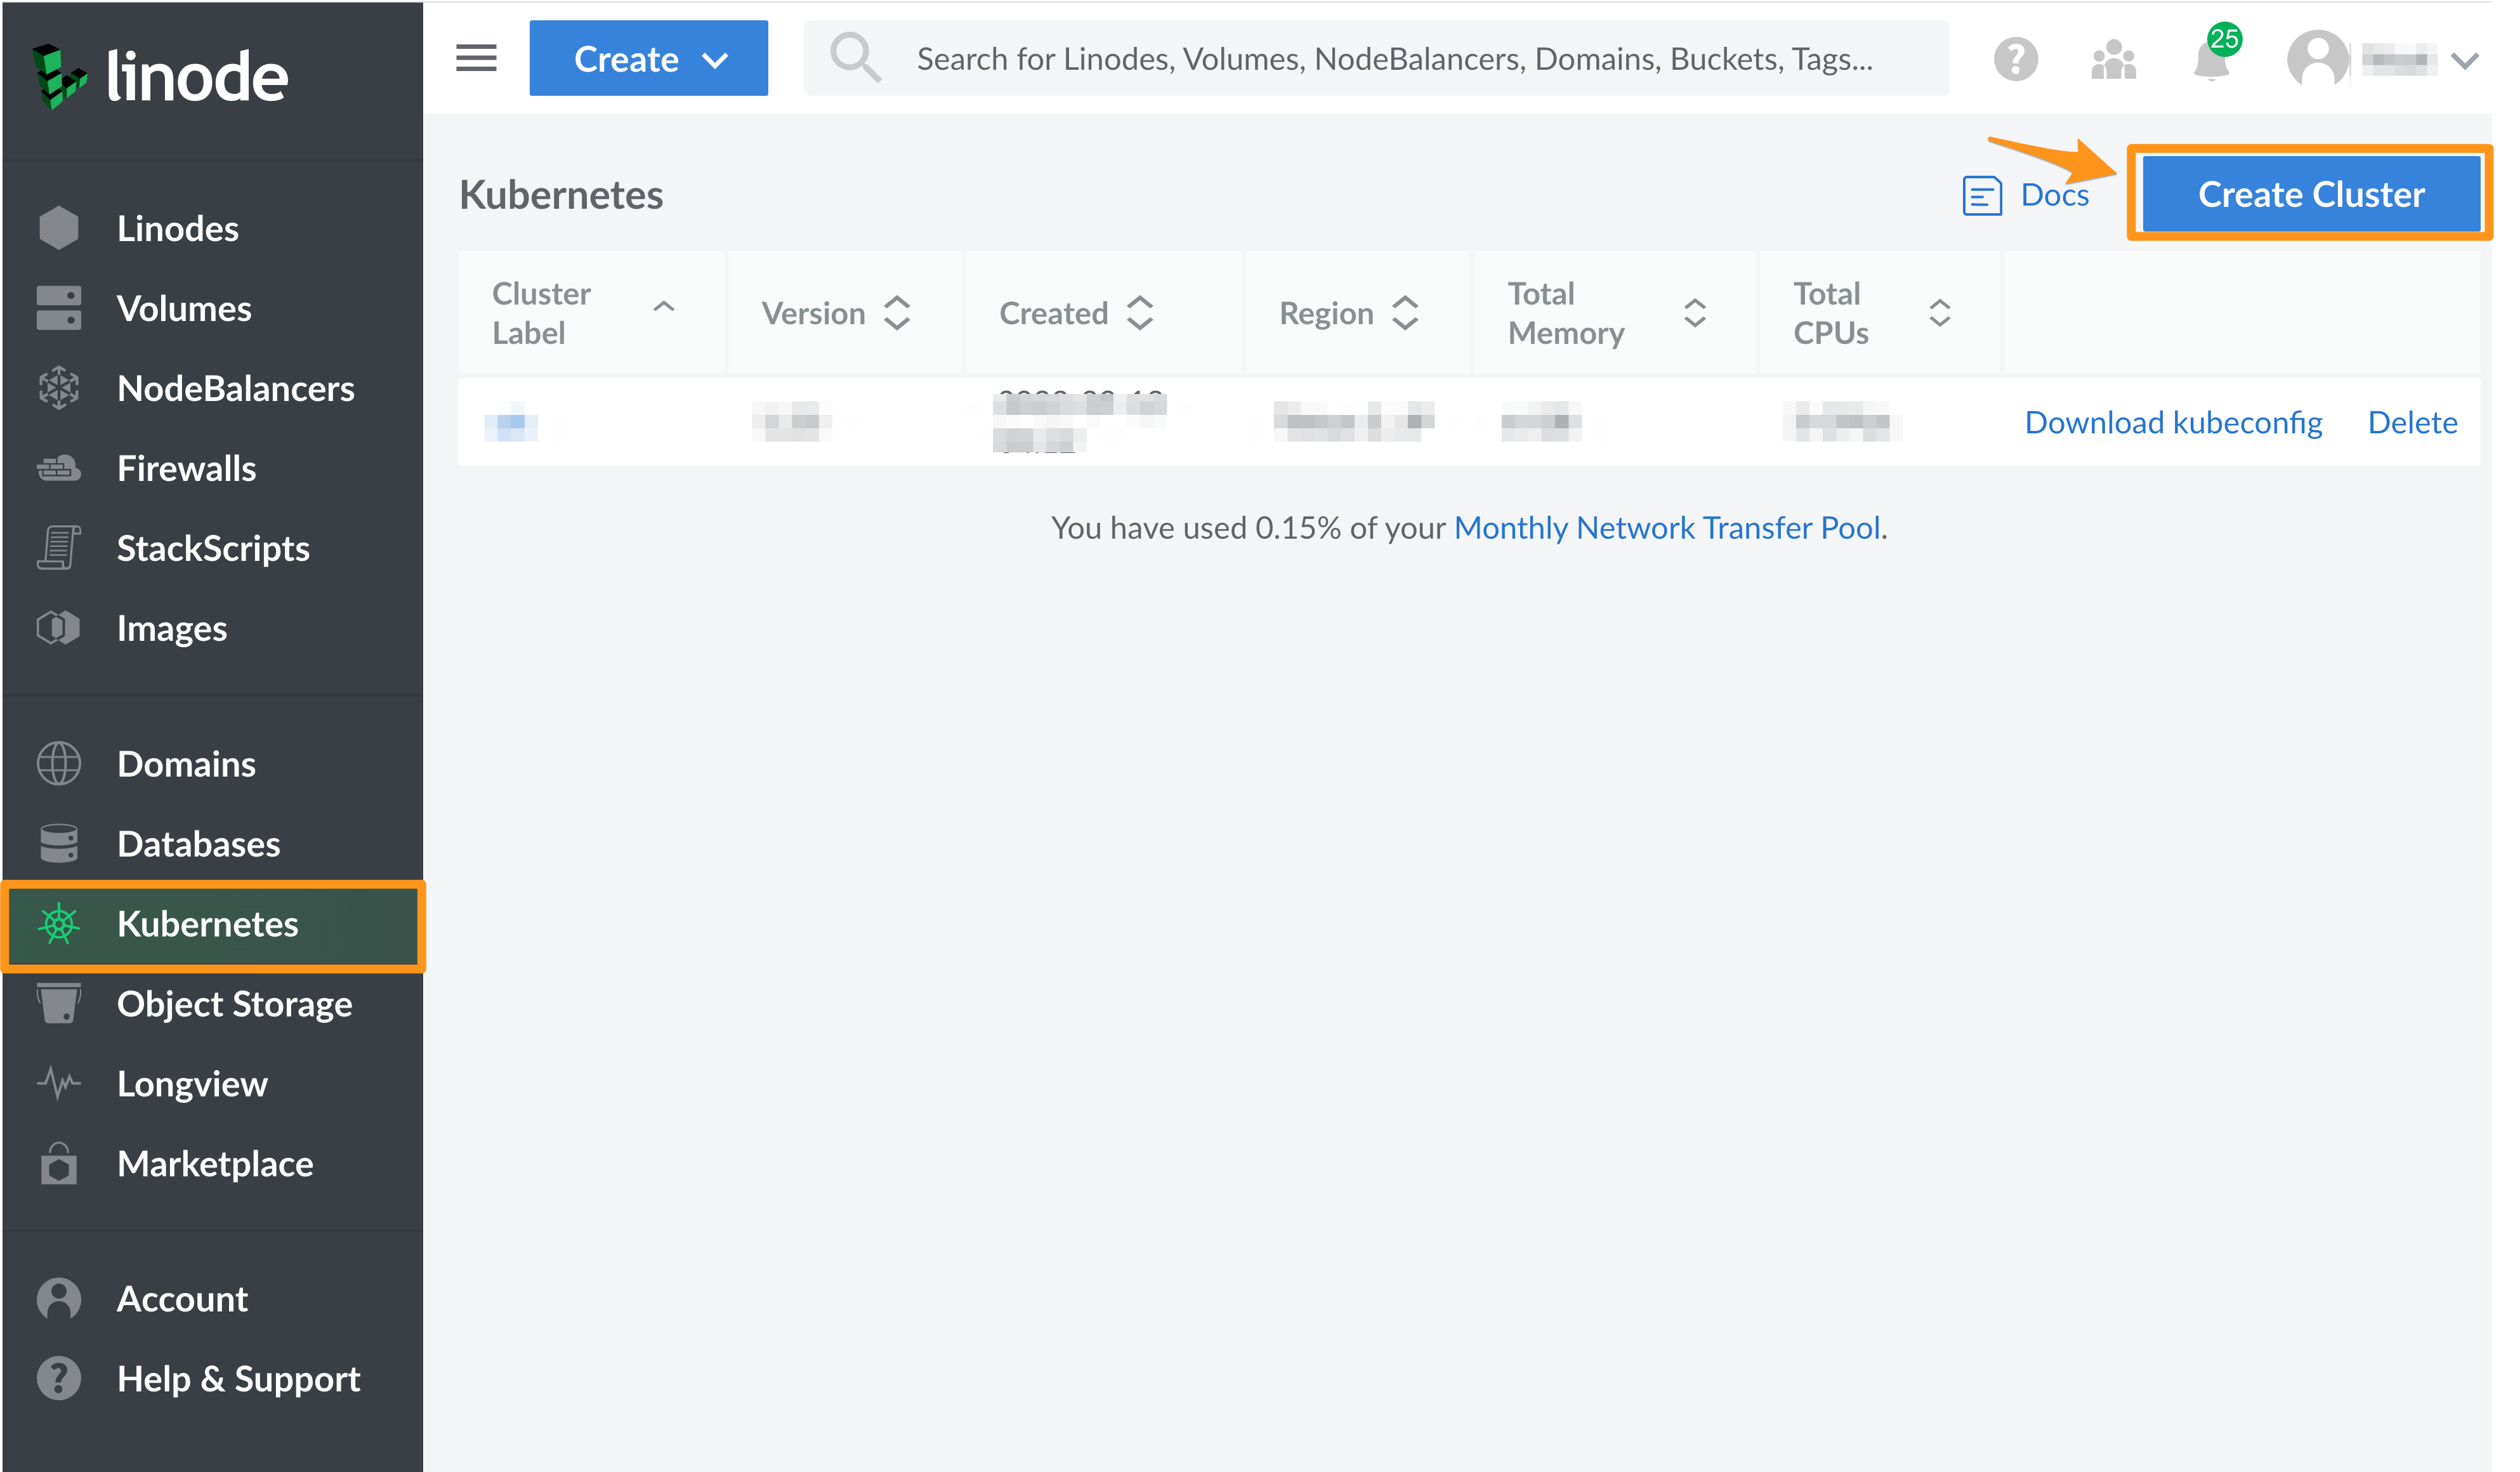Open Marketplace section

click(x=215, y=1165)
